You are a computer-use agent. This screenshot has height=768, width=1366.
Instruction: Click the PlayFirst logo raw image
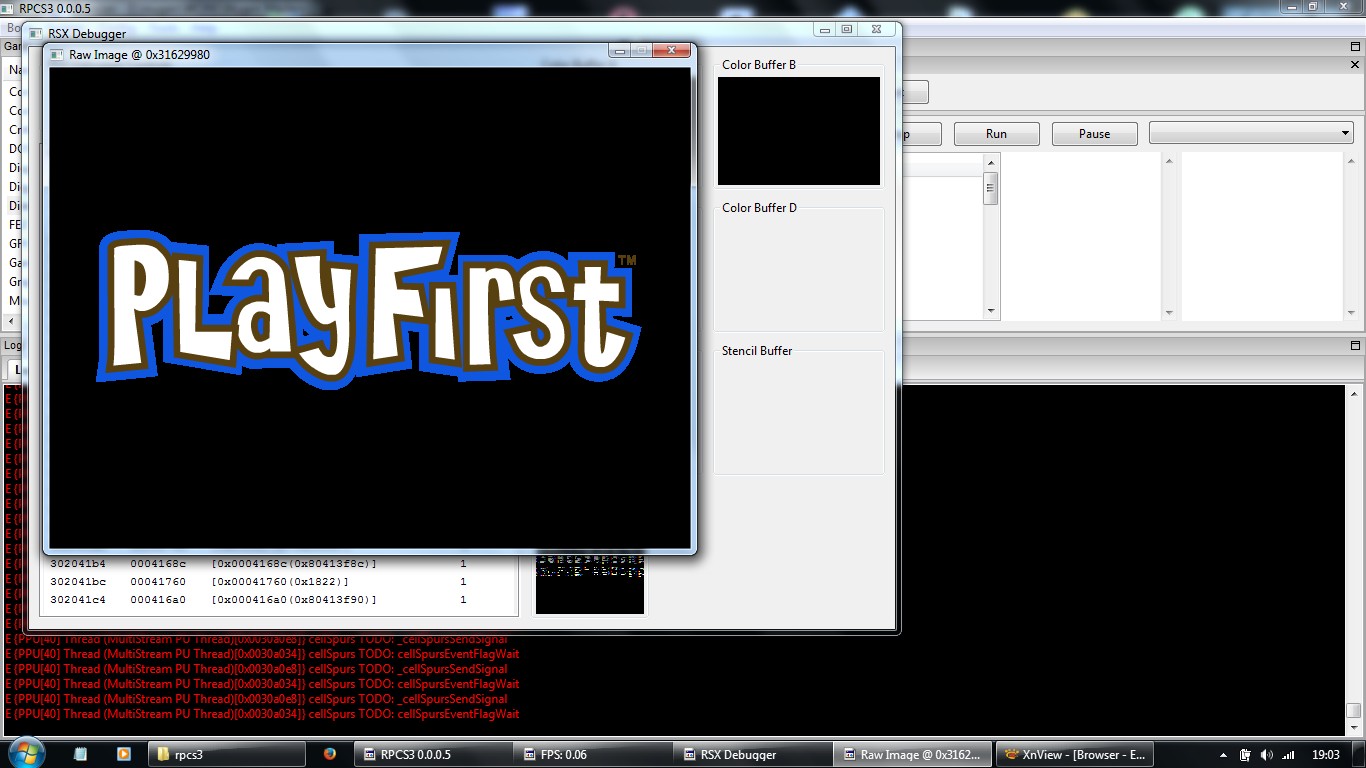[x=369, y=309]
